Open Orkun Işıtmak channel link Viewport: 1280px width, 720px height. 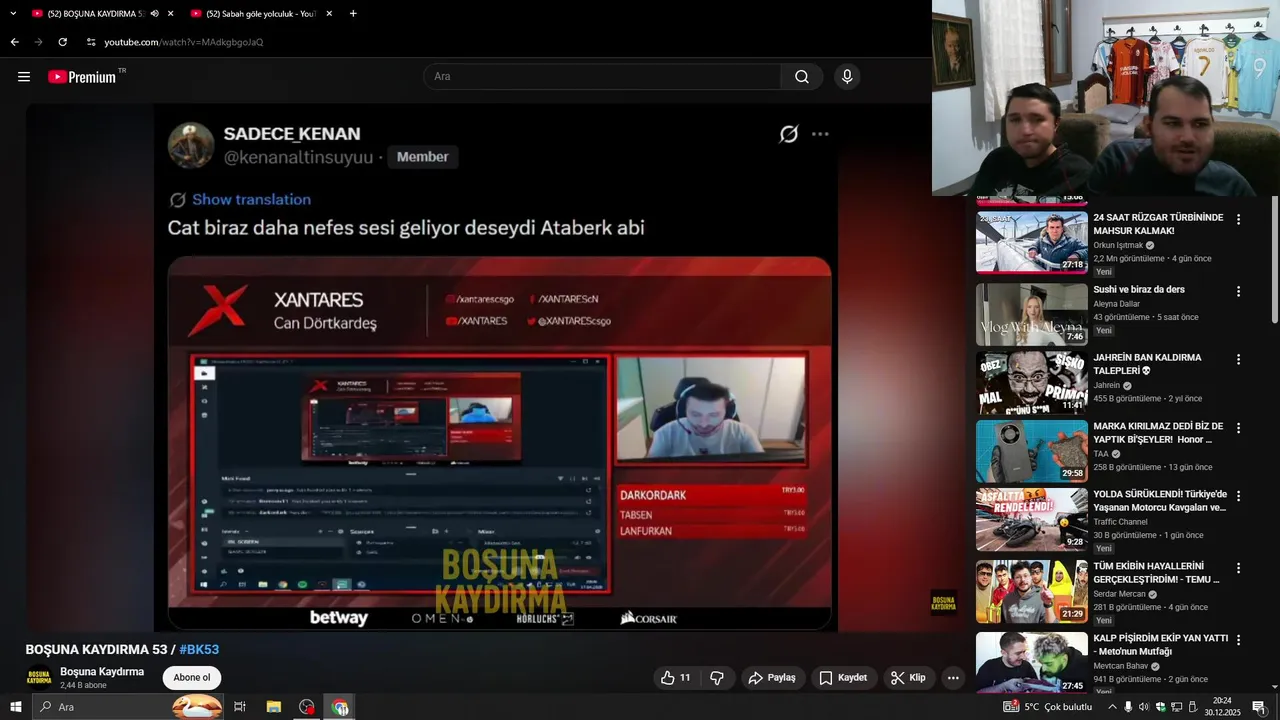1118,245
